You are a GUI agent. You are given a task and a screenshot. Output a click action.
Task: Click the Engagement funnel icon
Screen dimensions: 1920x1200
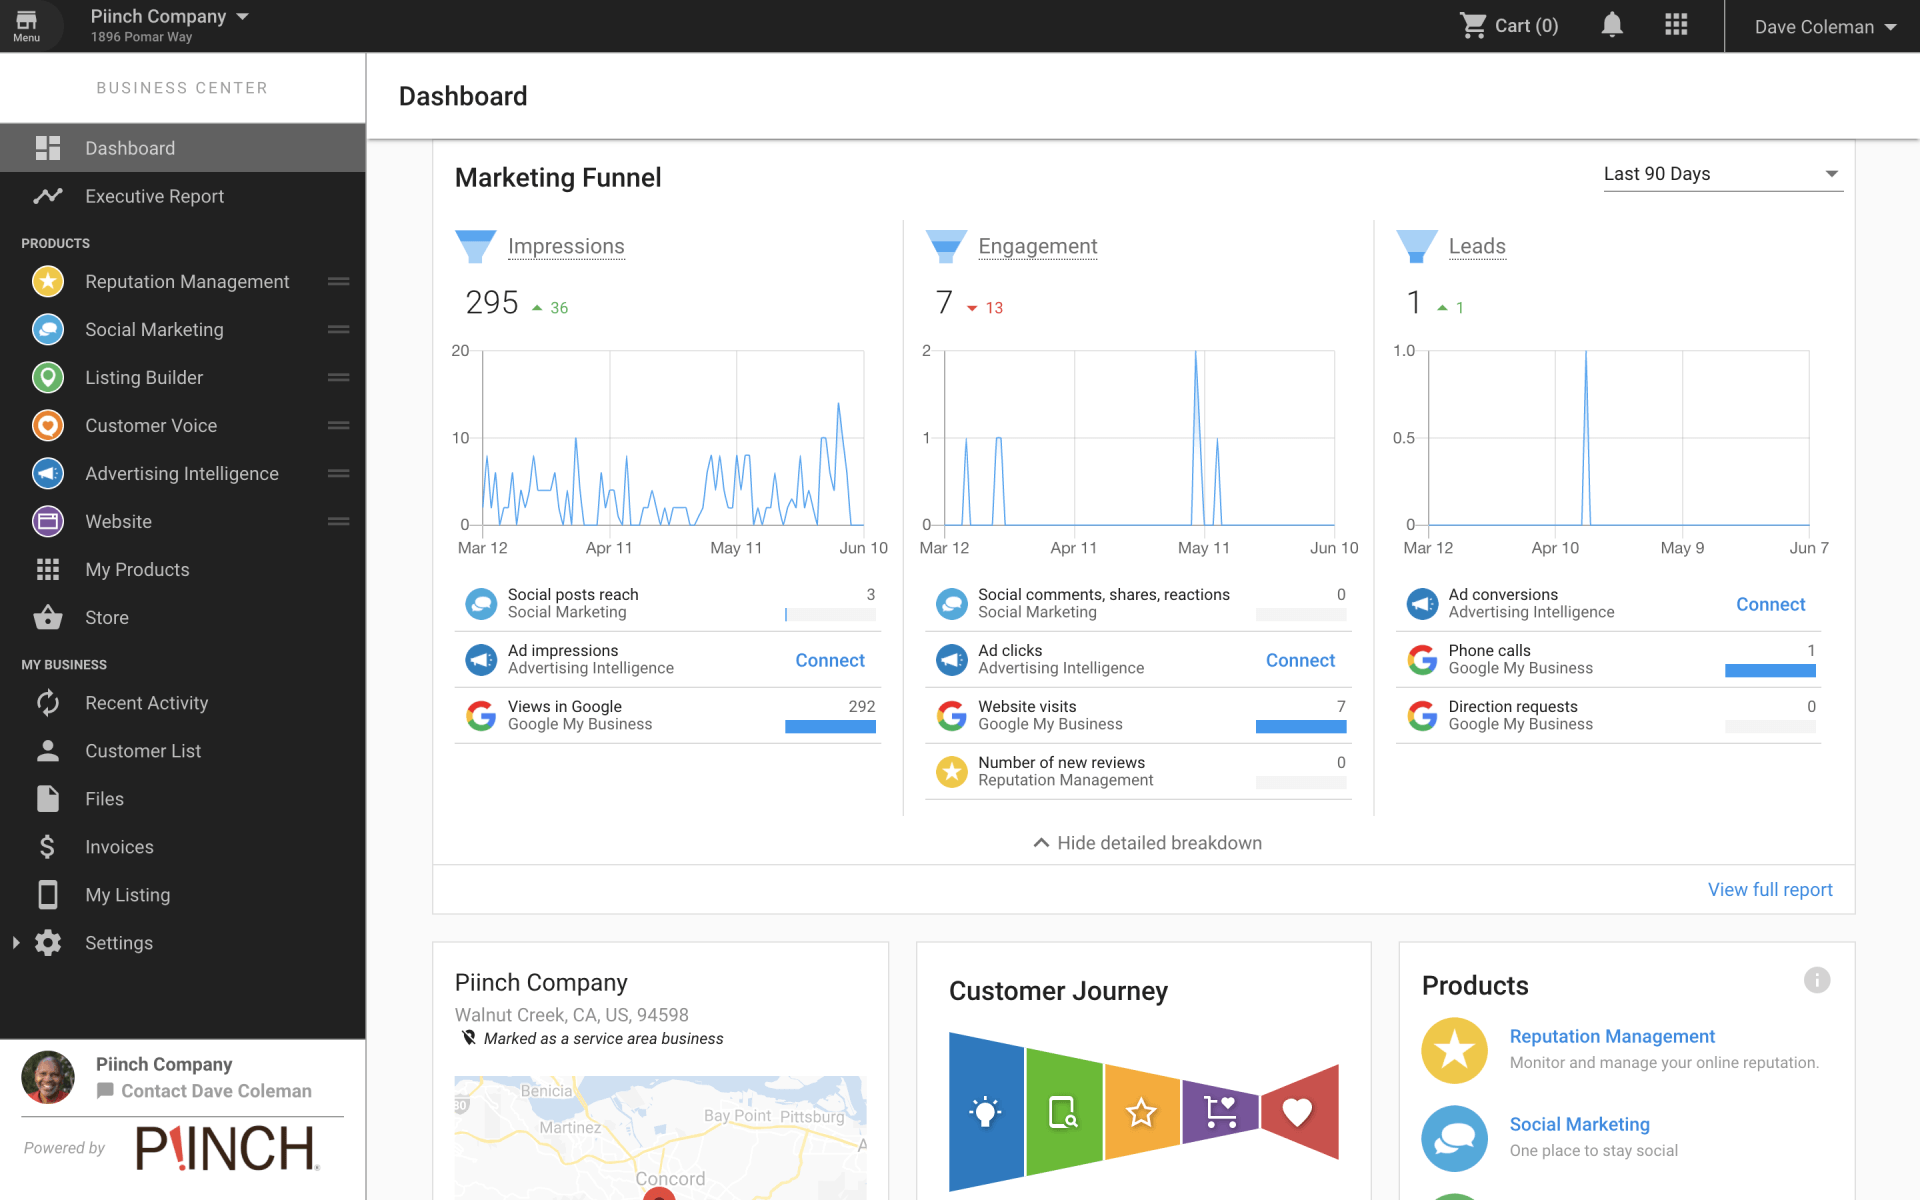pos(946,247)
